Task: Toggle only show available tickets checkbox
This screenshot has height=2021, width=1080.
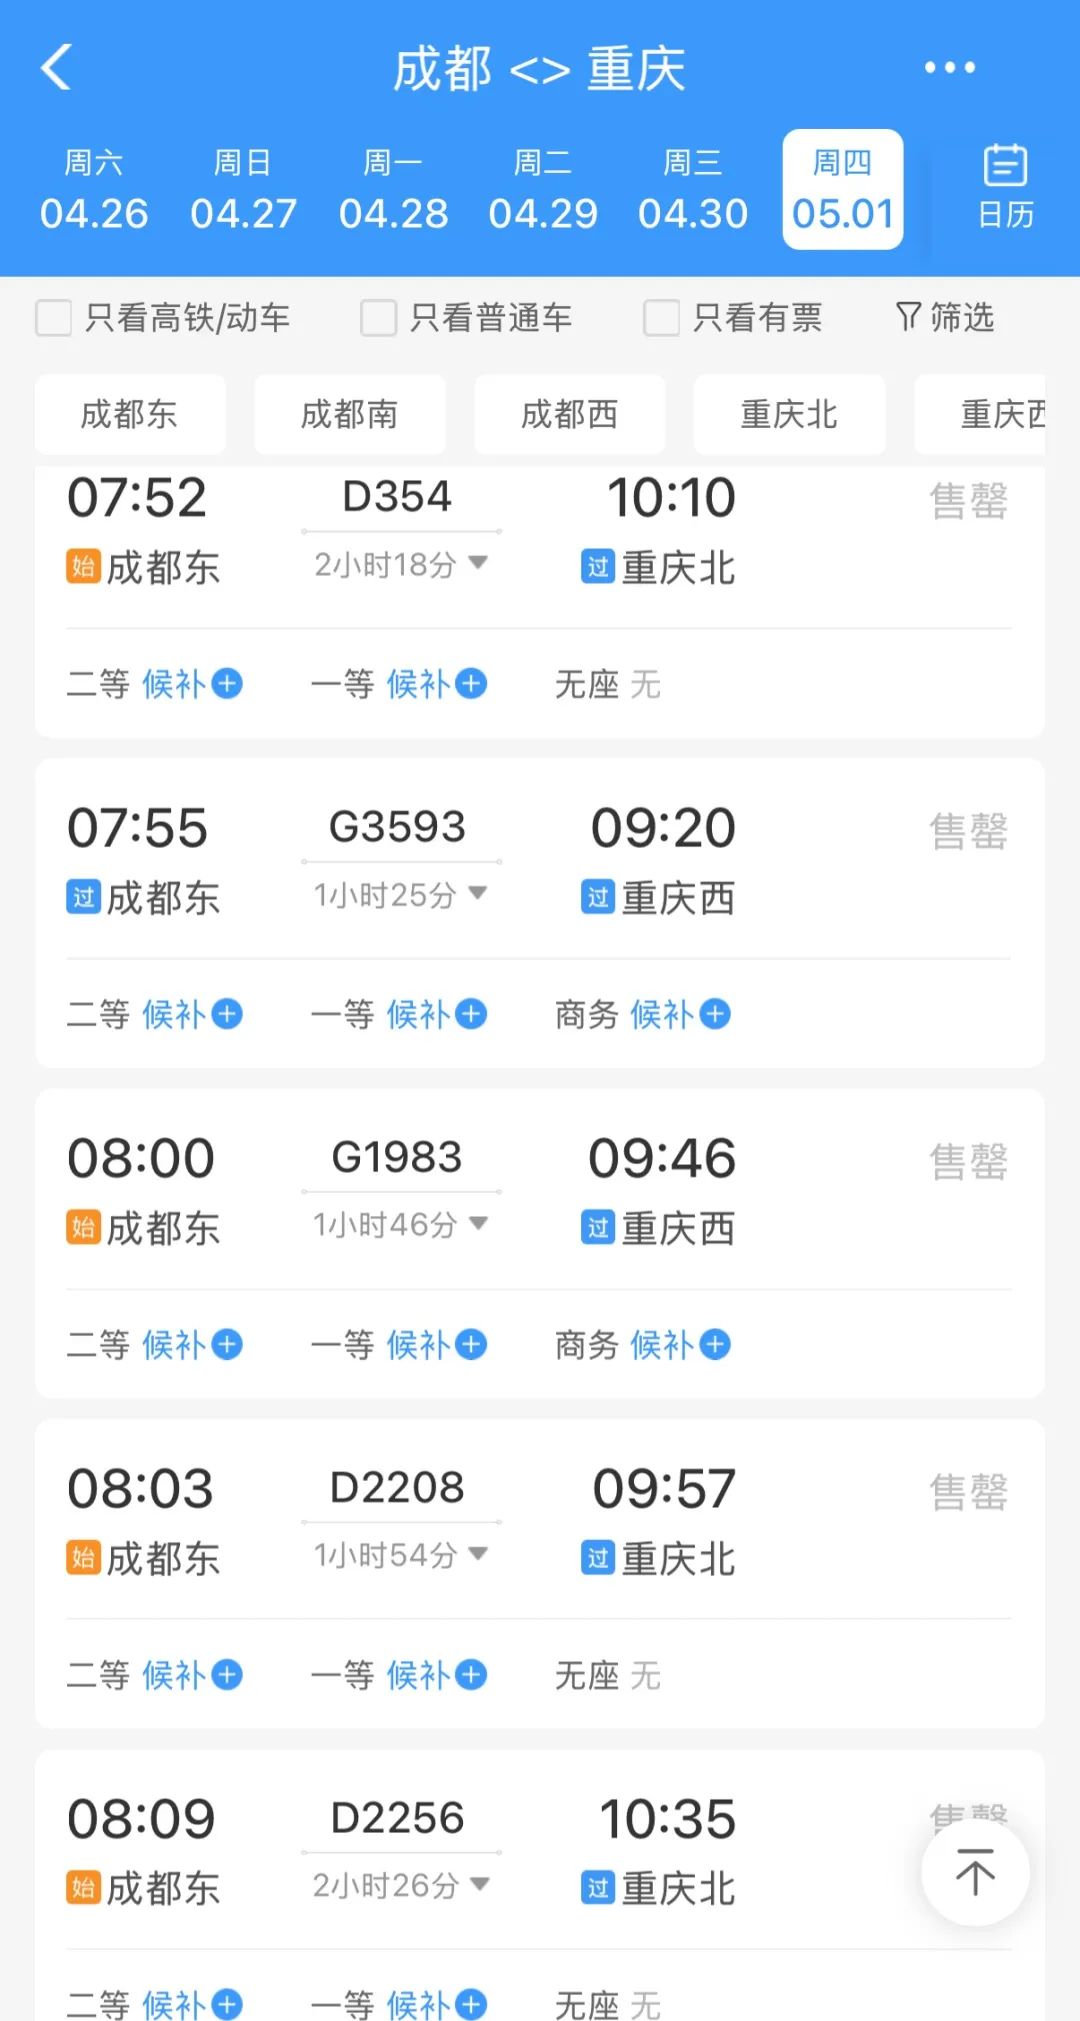Action: point(661,318)
